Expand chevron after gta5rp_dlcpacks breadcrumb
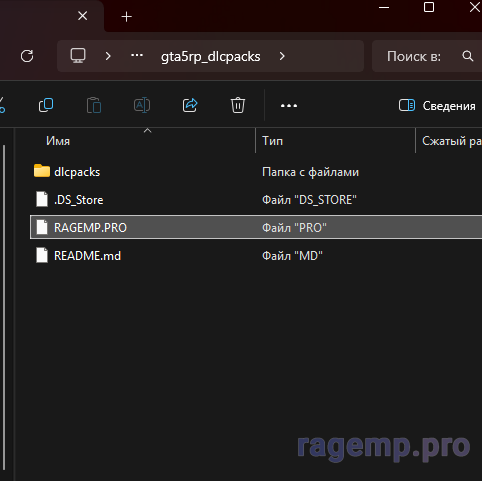The image size is (482, 481). click(282, 56)
